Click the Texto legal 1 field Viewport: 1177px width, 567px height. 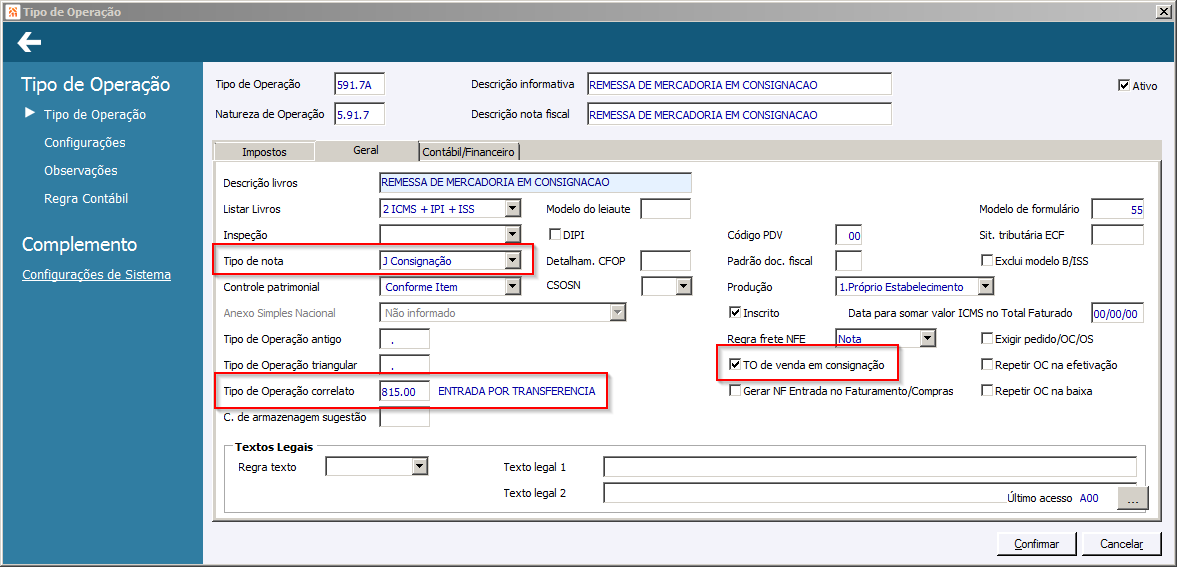(870, 467)
